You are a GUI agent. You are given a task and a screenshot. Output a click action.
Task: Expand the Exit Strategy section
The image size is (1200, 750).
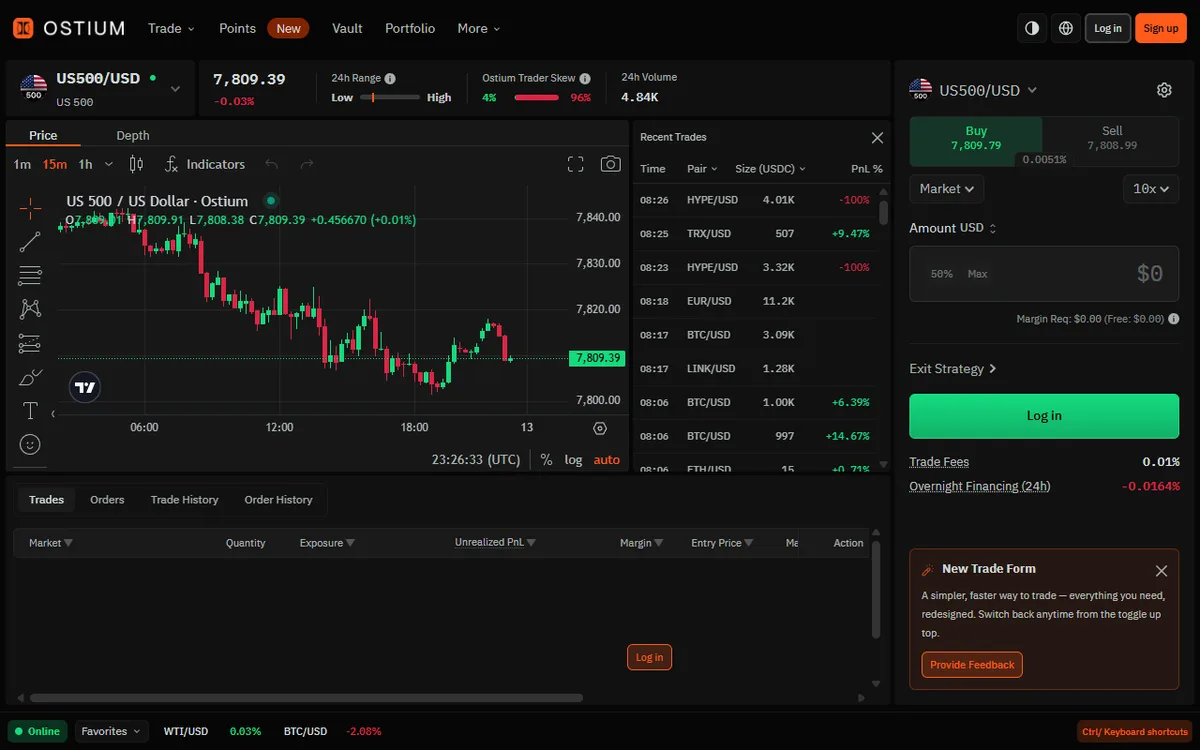(953, 369)
